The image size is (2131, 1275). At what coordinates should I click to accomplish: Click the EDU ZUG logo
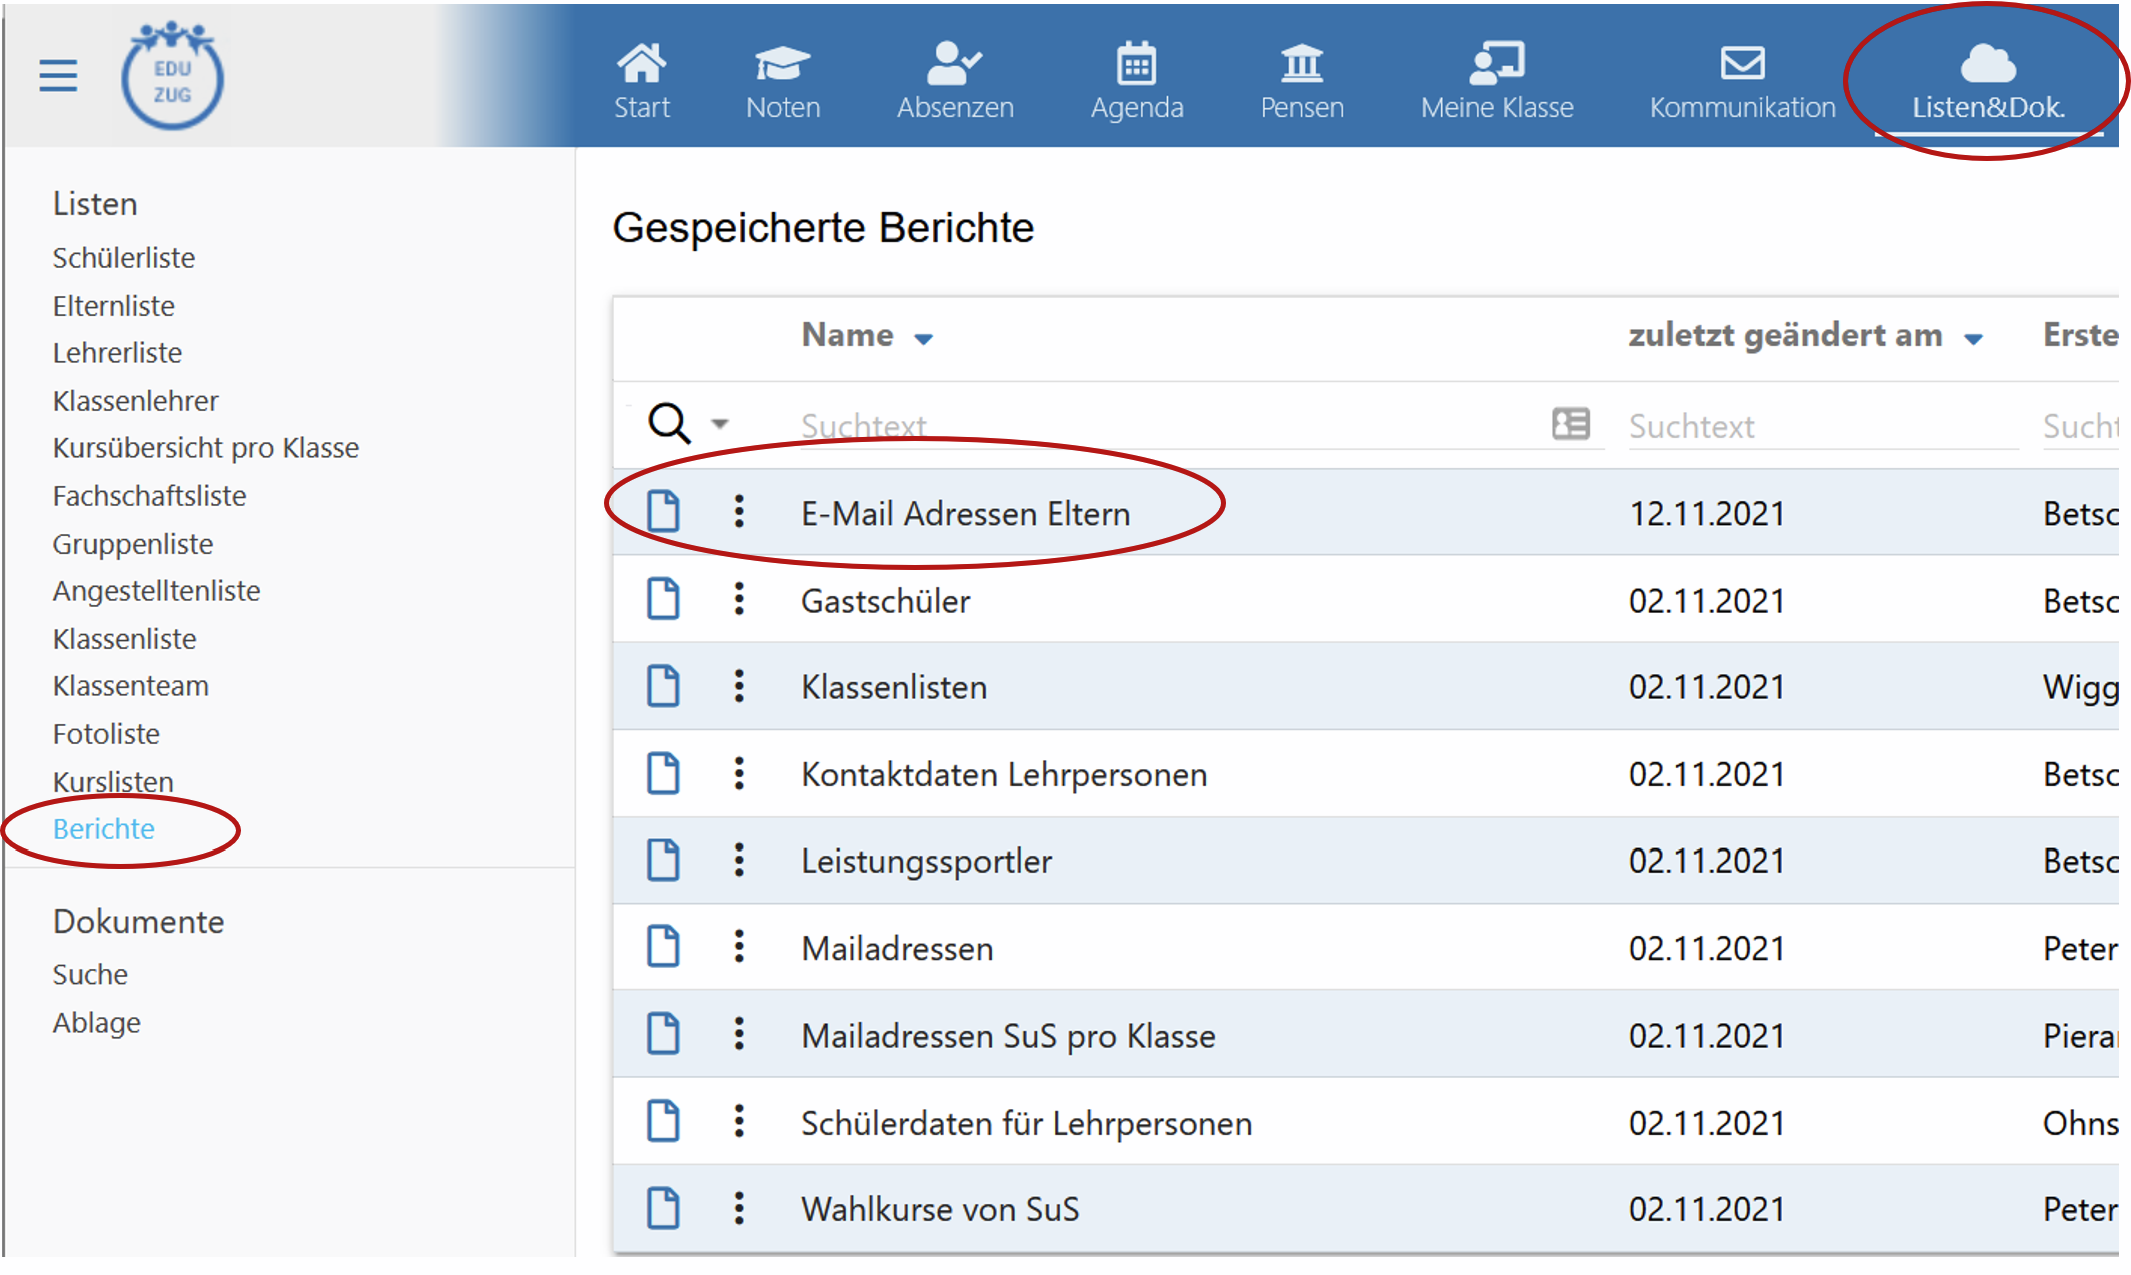tap(172, 77)
